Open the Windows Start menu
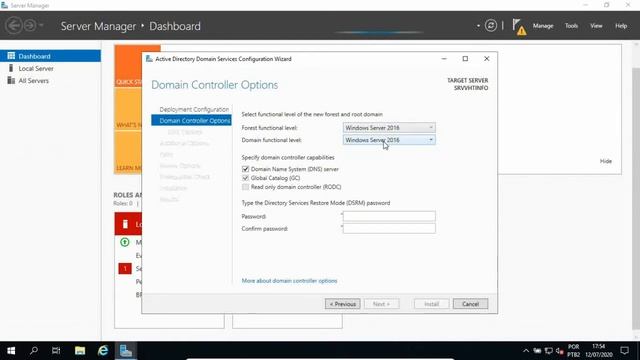 11,351
